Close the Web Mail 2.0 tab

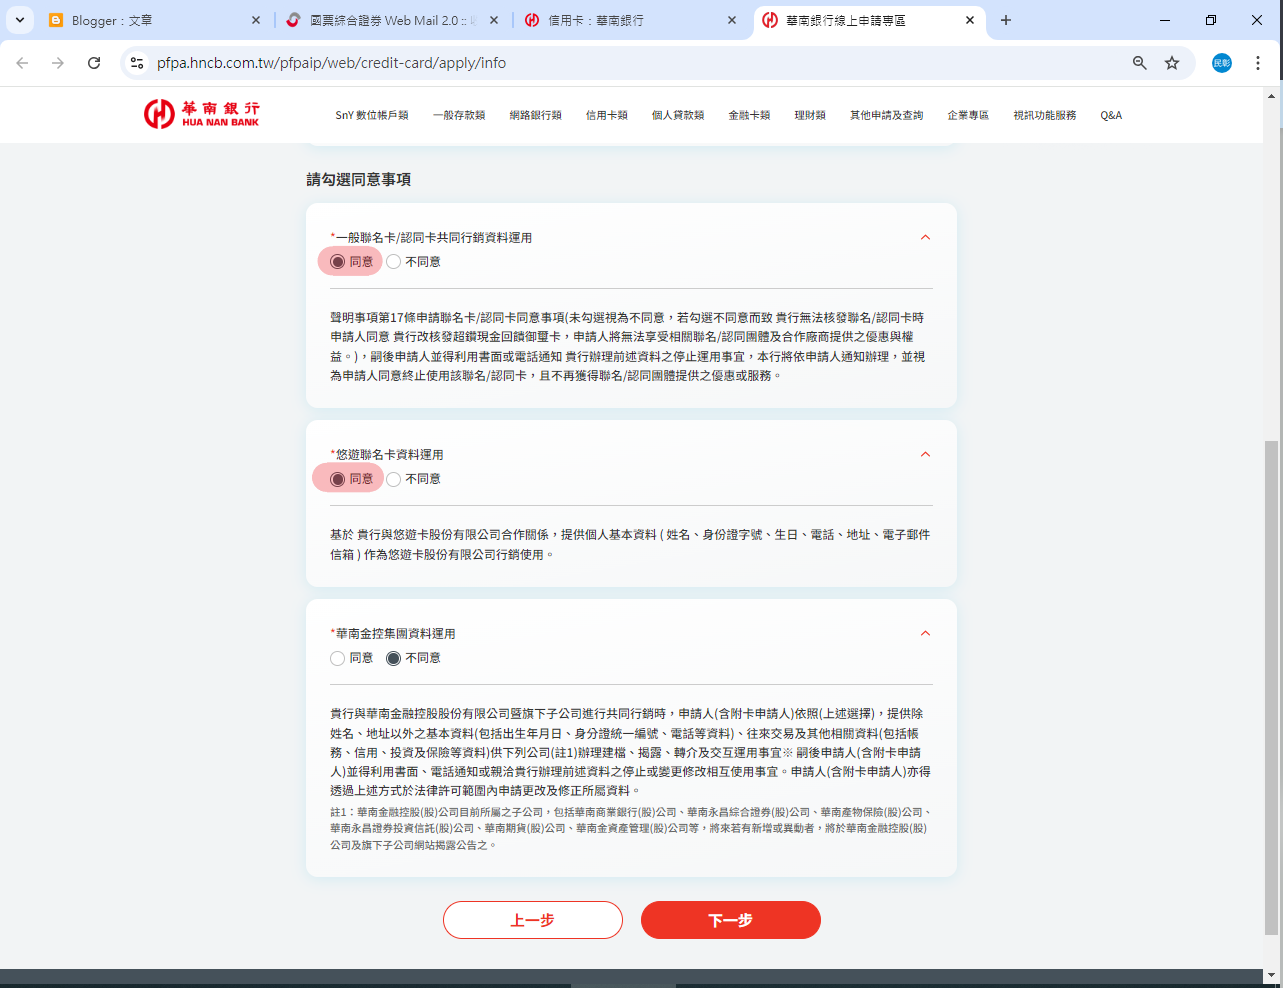point(494,20)
